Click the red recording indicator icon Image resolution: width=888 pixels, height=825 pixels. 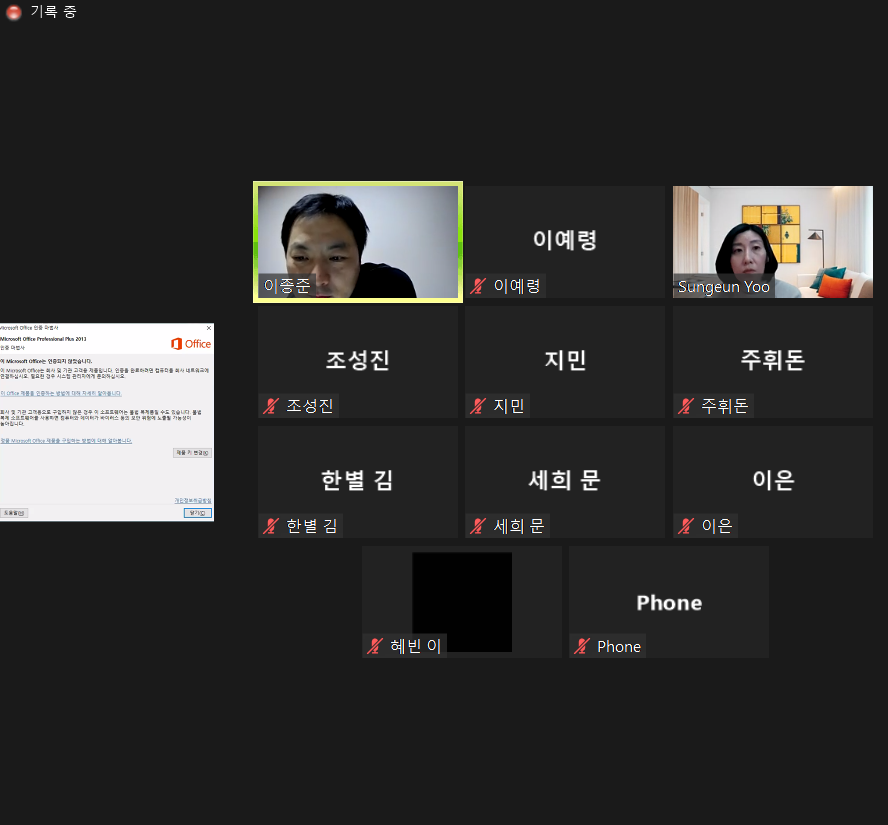tap(13, 13)
